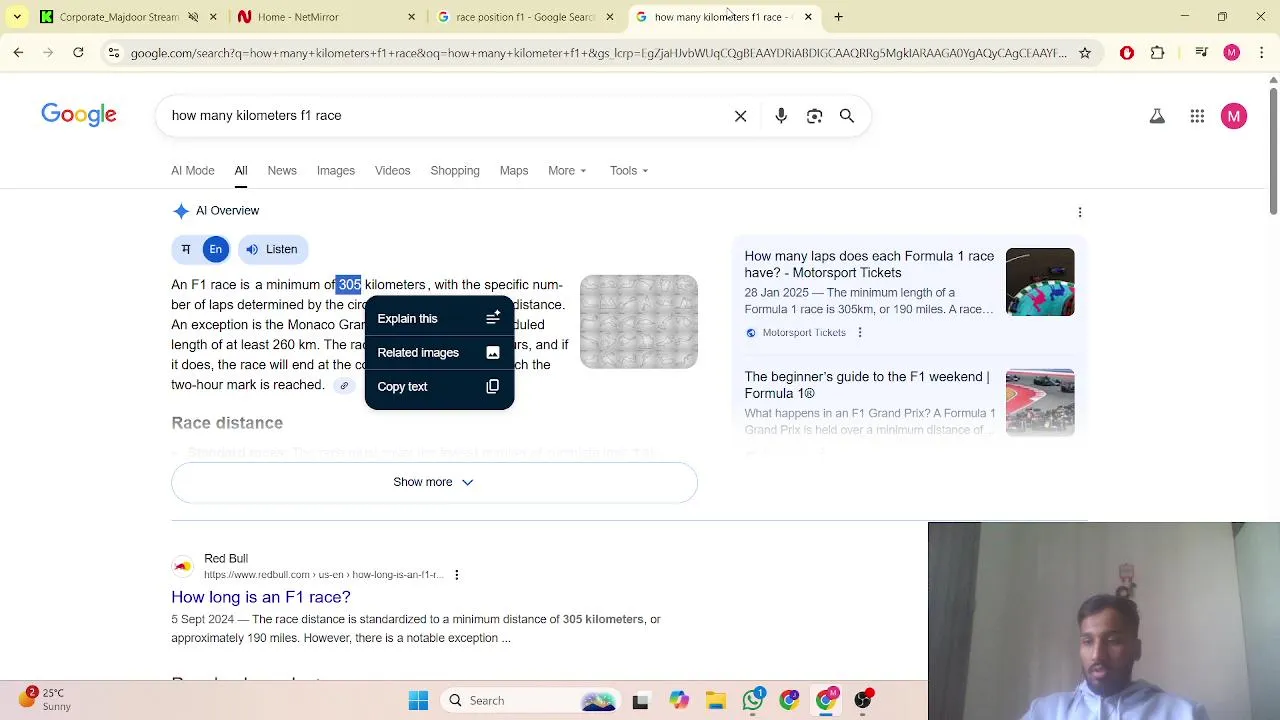
Task: Open the Google account avatar on the page
Action: tap(1234, 116)
